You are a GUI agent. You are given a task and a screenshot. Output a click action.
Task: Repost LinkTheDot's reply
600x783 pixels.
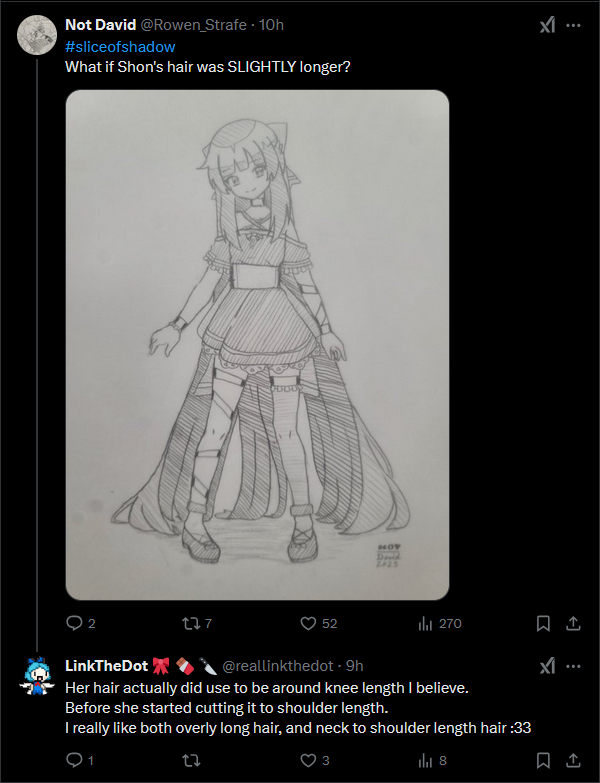(189, 761)
